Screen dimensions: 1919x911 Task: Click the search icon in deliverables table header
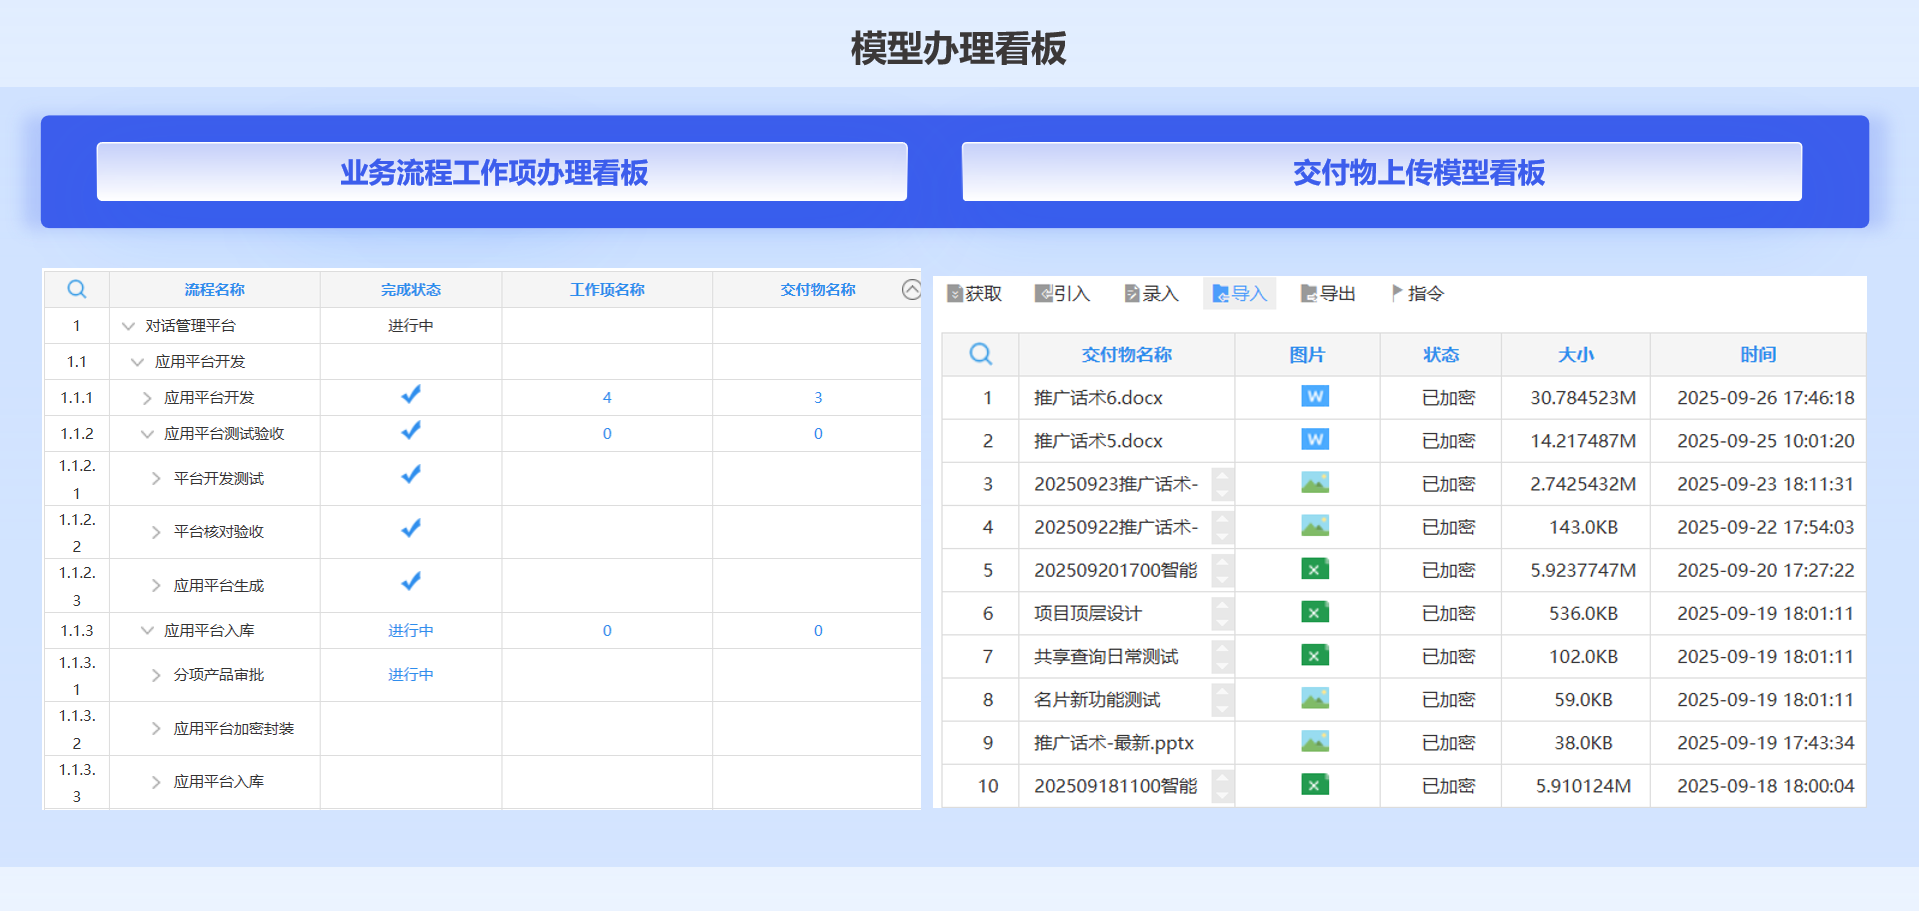[x=980, y=354]
